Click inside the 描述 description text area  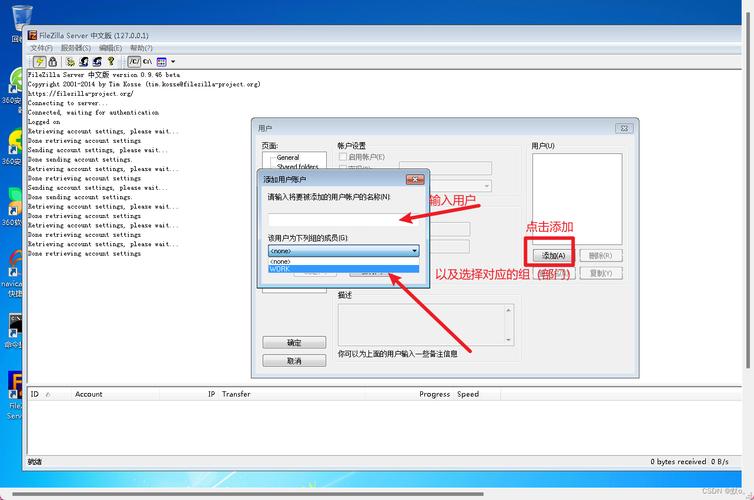click(422, 325)
